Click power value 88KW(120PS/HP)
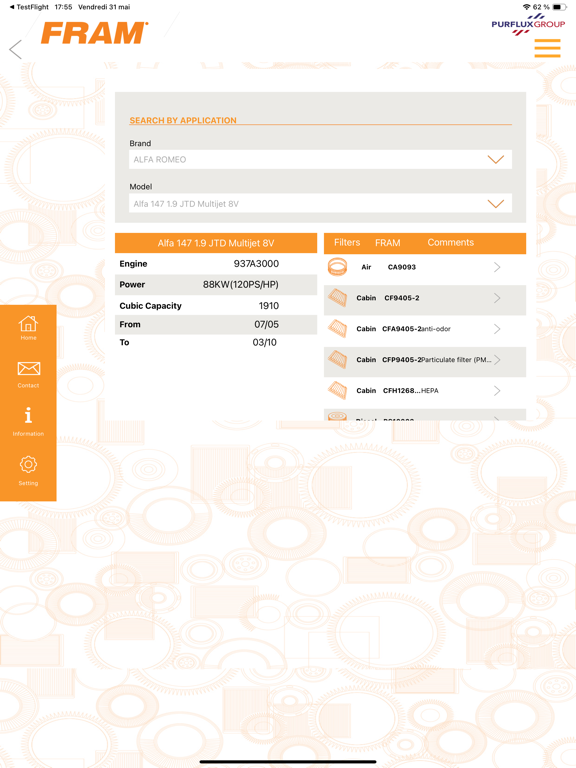Screen dimensions: 576x768 pyautogui.click(x=240, y=285)
